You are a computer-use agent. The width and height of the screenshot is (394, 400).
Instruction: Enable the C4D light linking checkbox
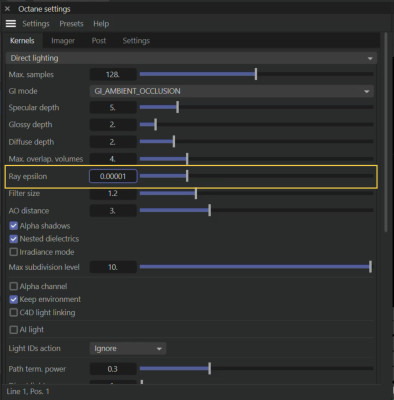point(14,312)
